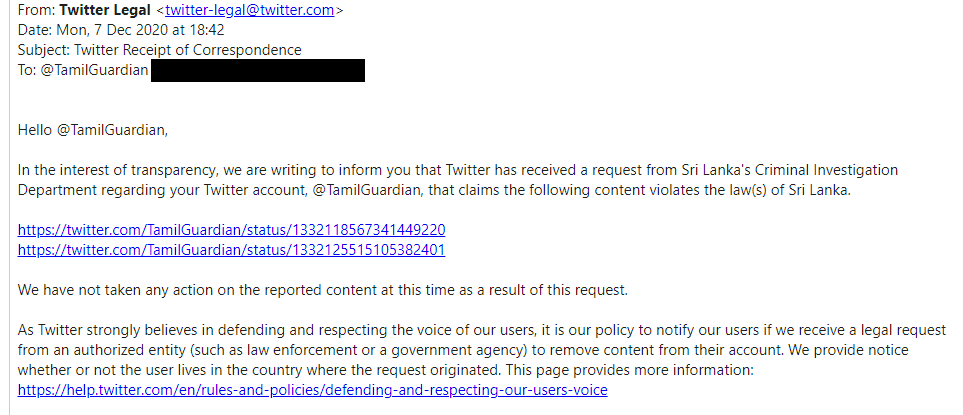Click the phrase Sri Lanka's Criminal Investigation
The image size is (963, 415).
pyautogui.click(x=790, y=170)
